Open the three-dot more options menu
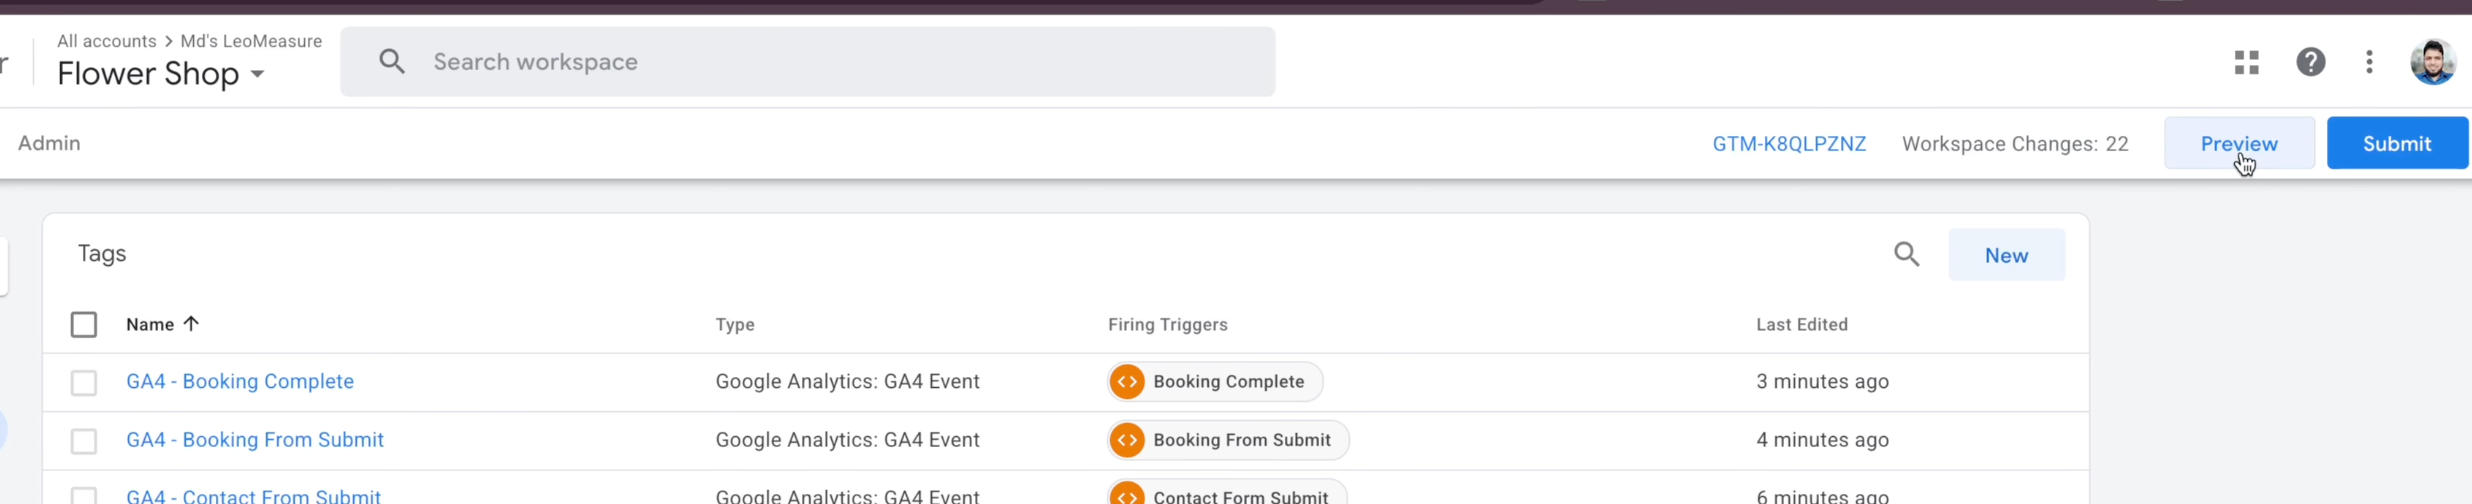Image resolution: width=2472 pixels, height=504 pixels. [2369, 62]
